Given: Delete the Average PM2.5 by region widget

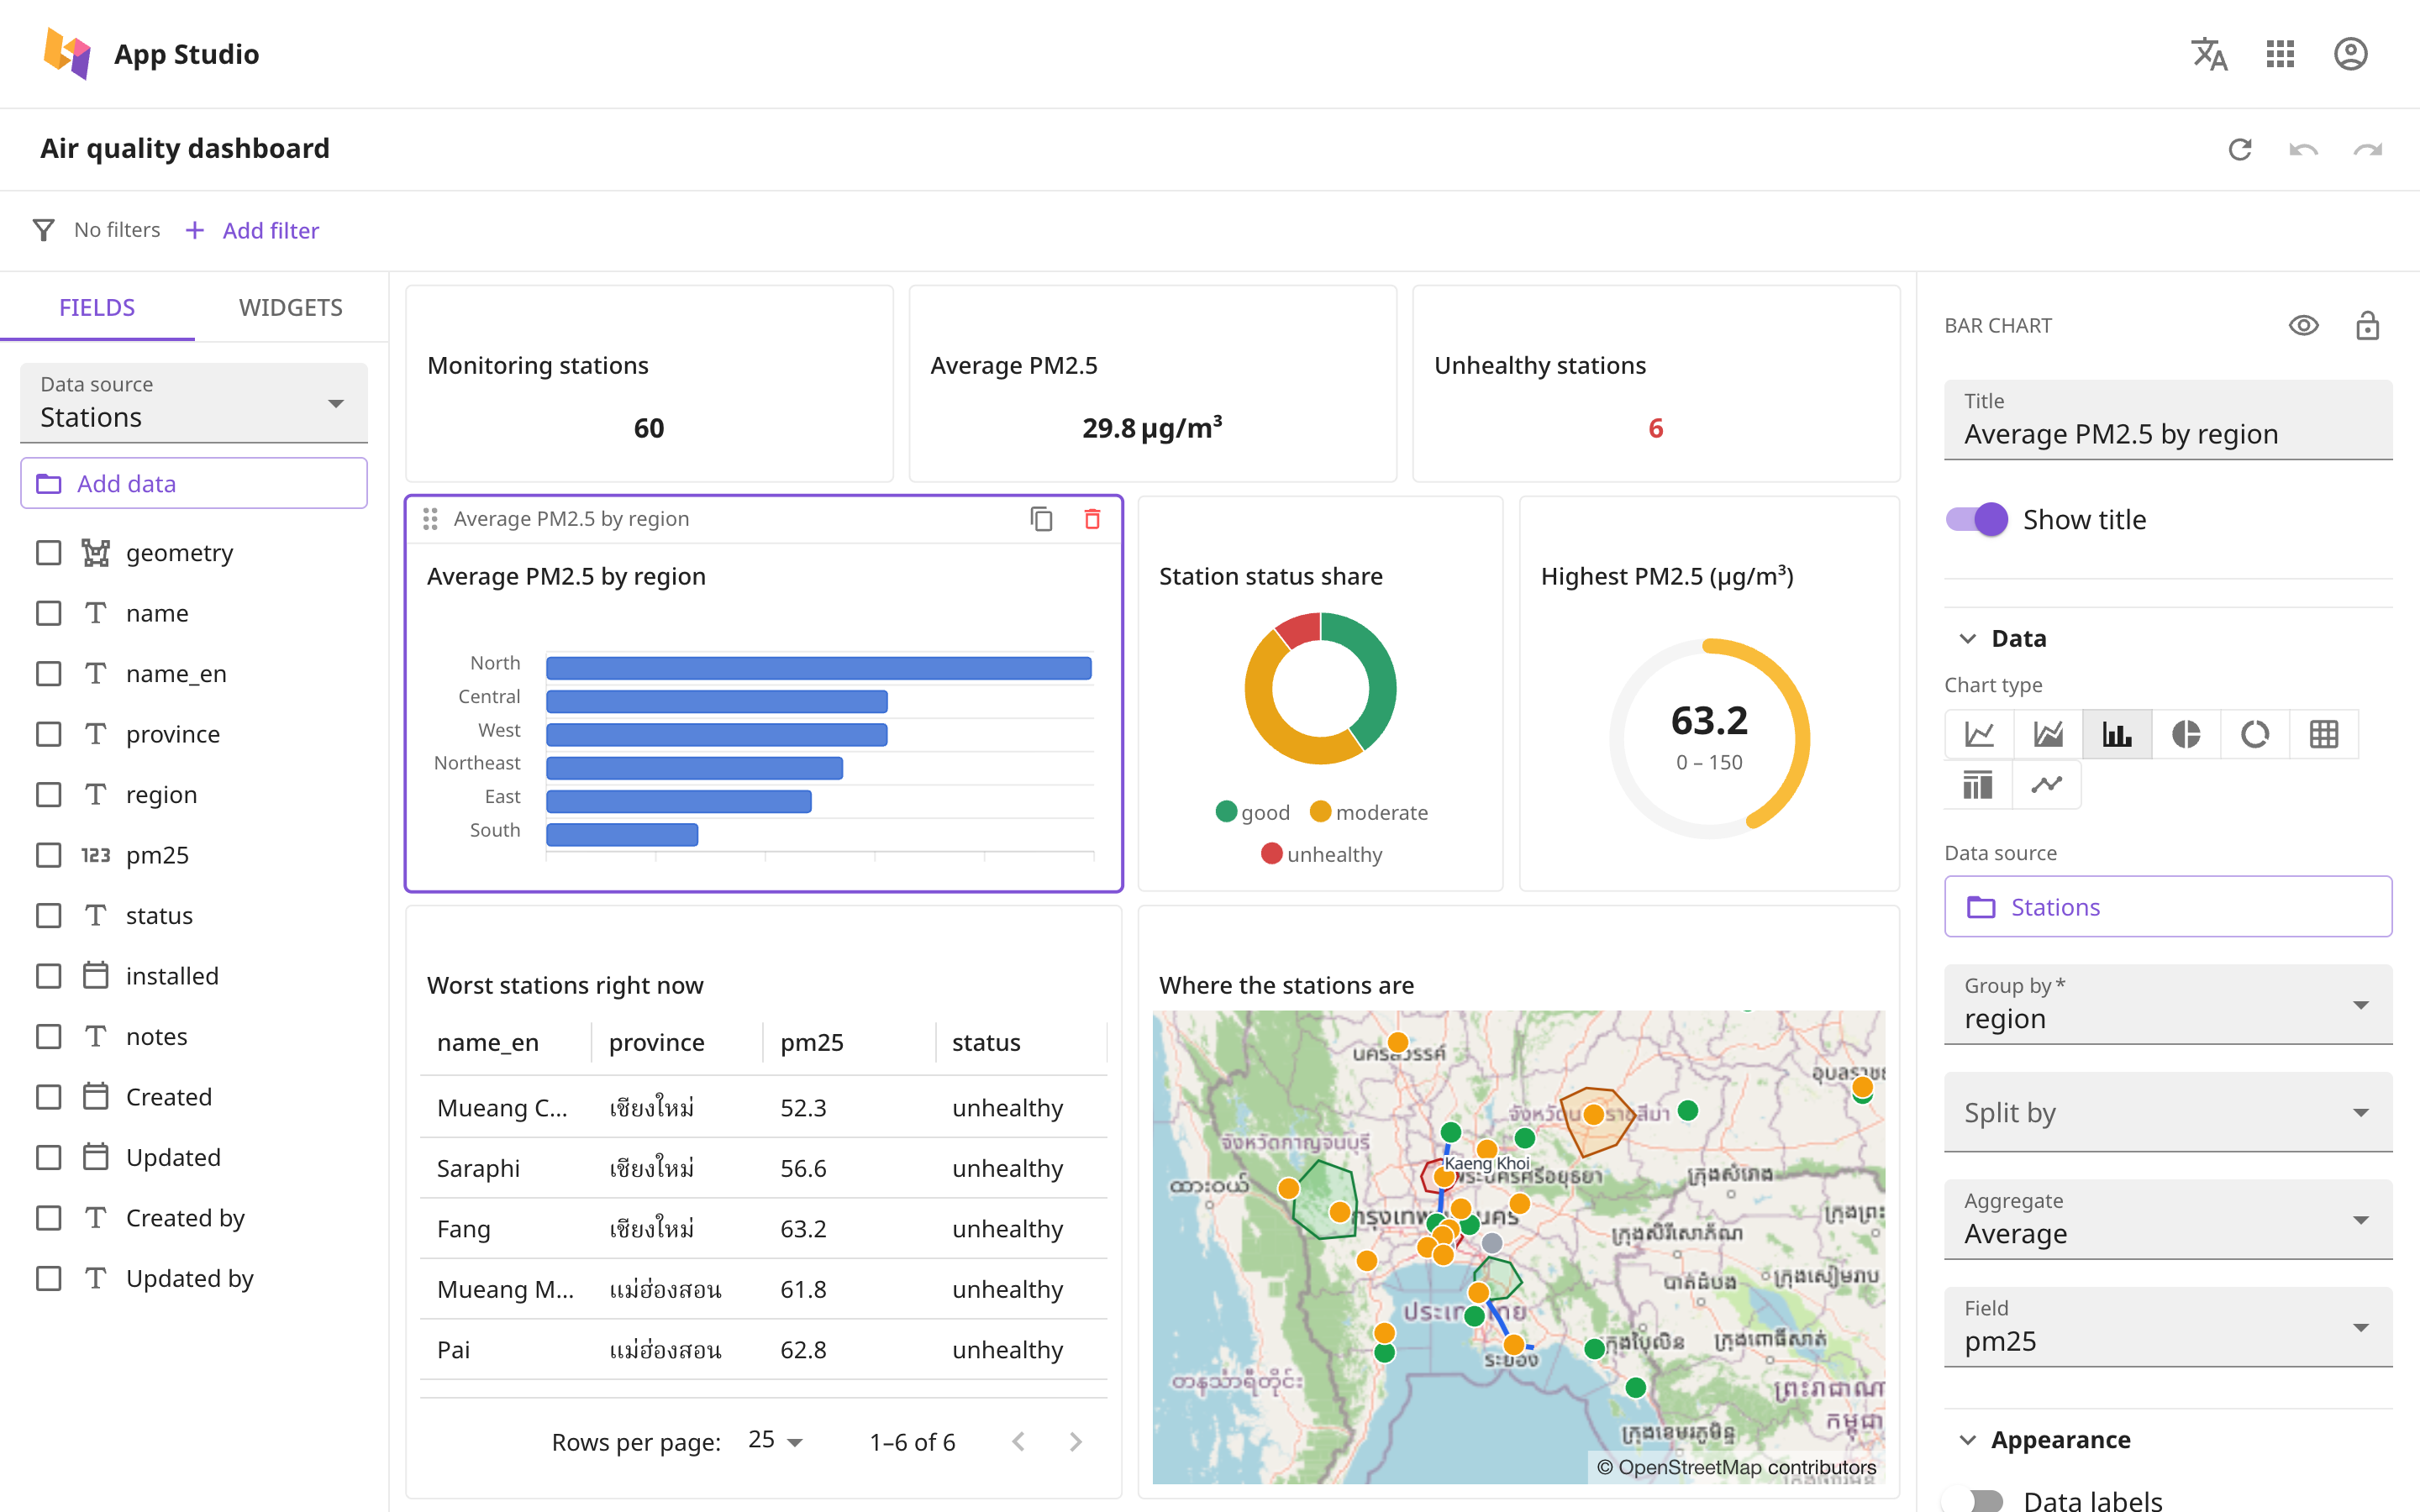Looking at the screenshot, I should point(1092,518).
